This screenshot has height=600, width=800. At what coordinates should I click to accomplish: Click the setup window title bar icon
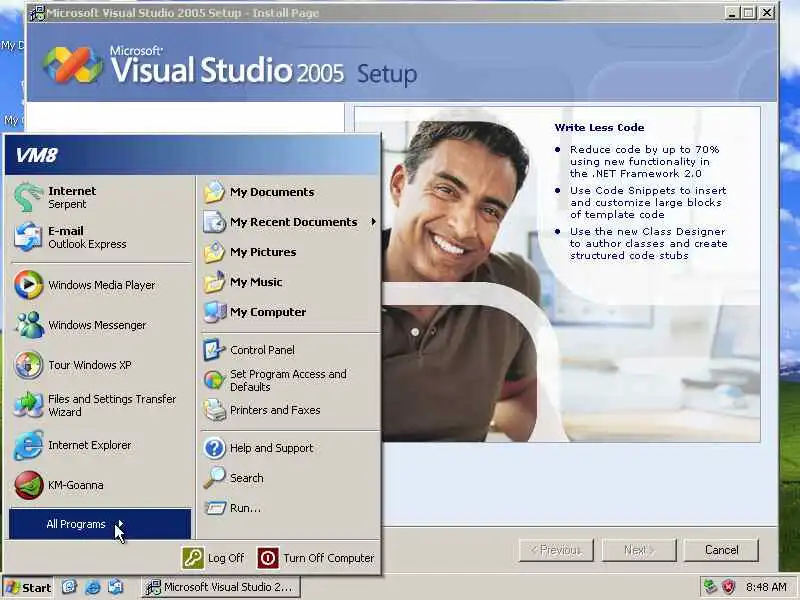point(37,13)
